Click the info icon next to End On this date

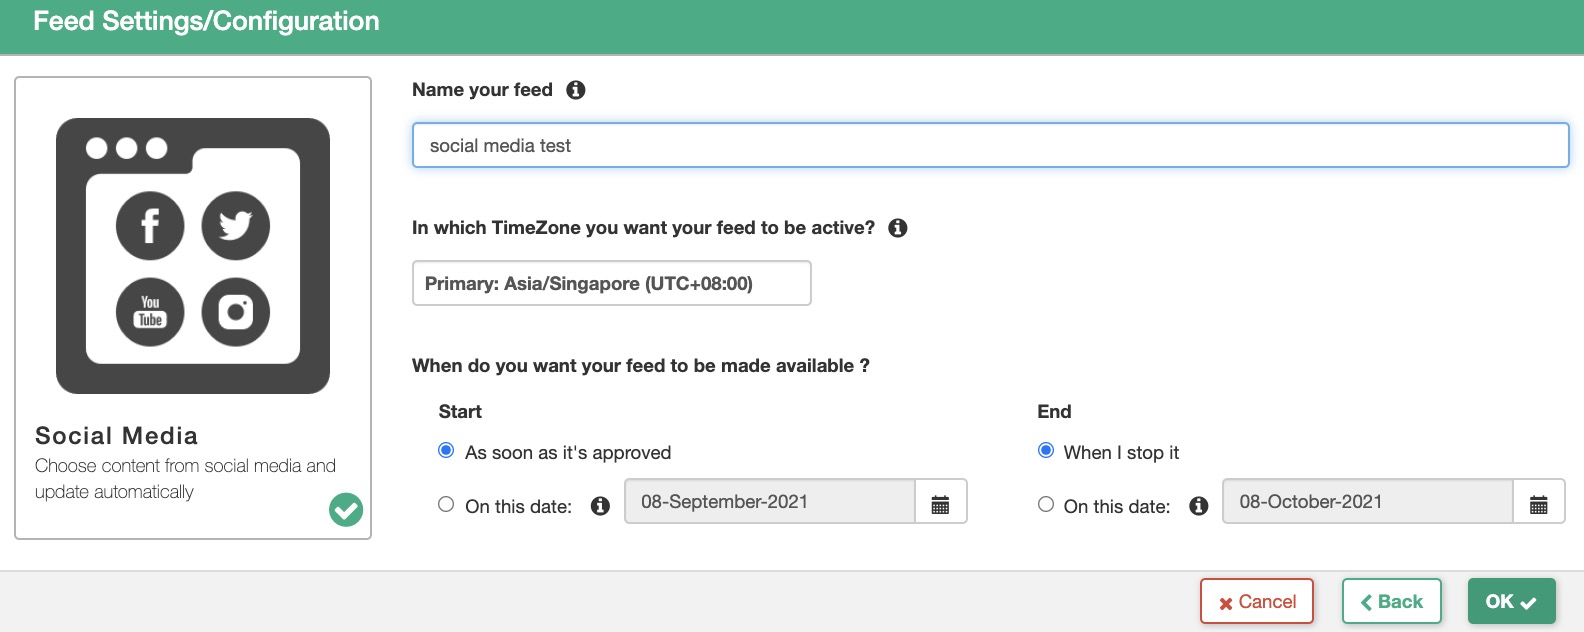click(1199, 506)
